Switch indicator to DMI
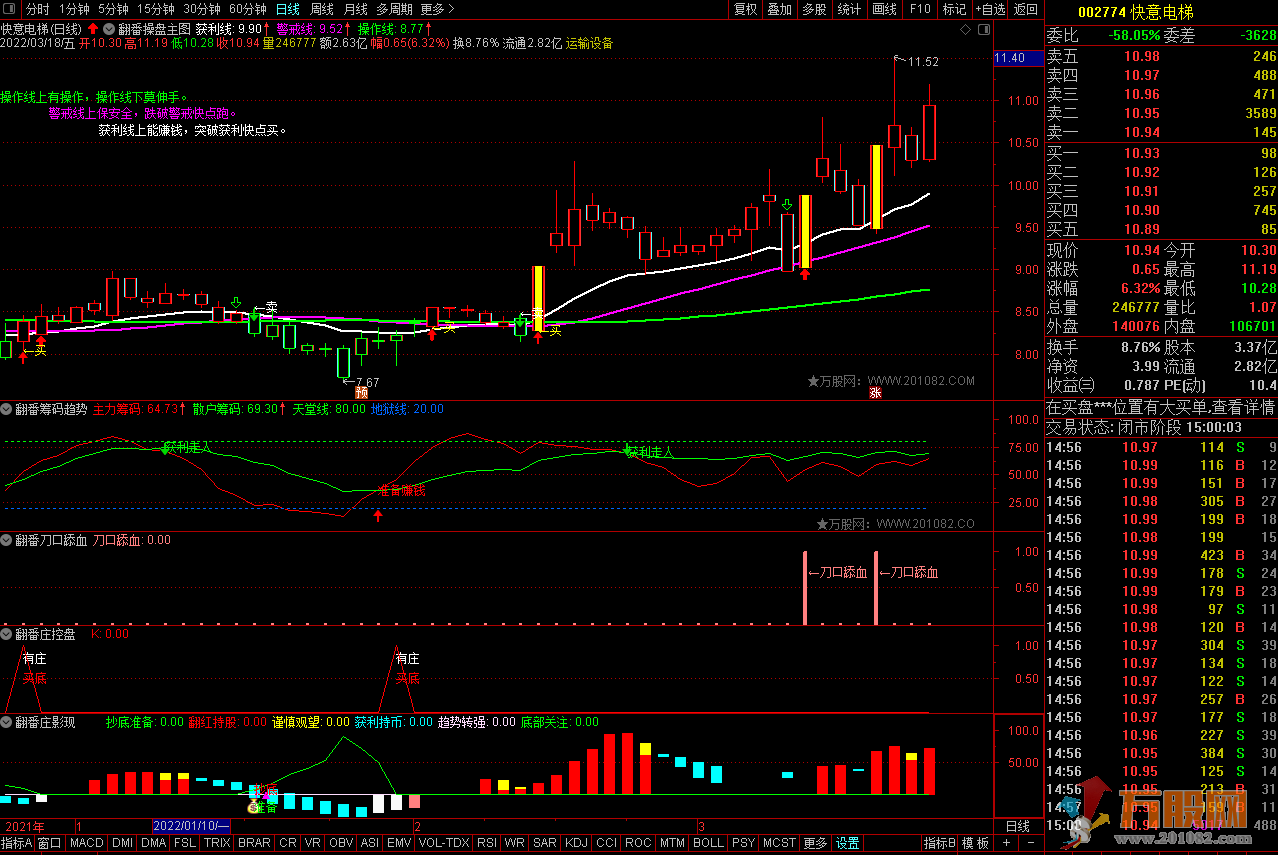The width and height of the screenshot is (1278, 855). (122, 843)
